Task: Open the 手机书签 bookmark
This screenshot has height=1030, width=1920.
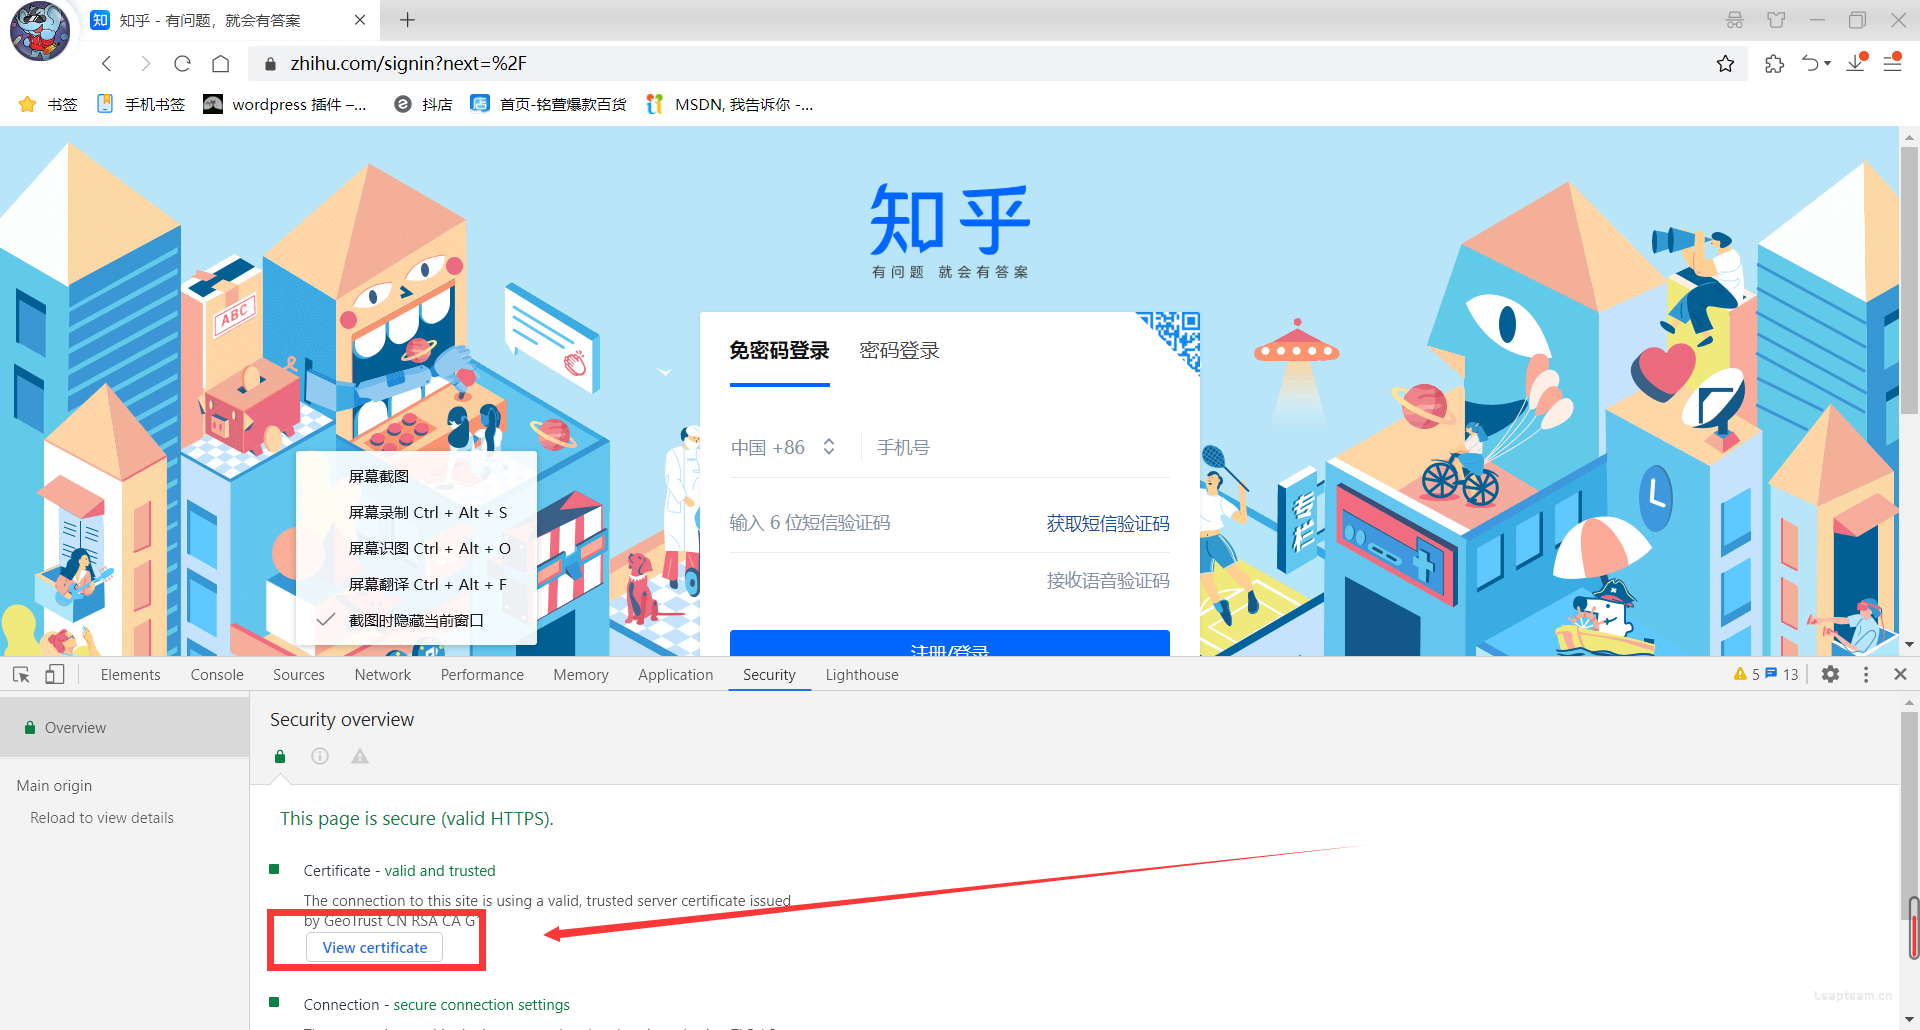Action: click(141, 104)
